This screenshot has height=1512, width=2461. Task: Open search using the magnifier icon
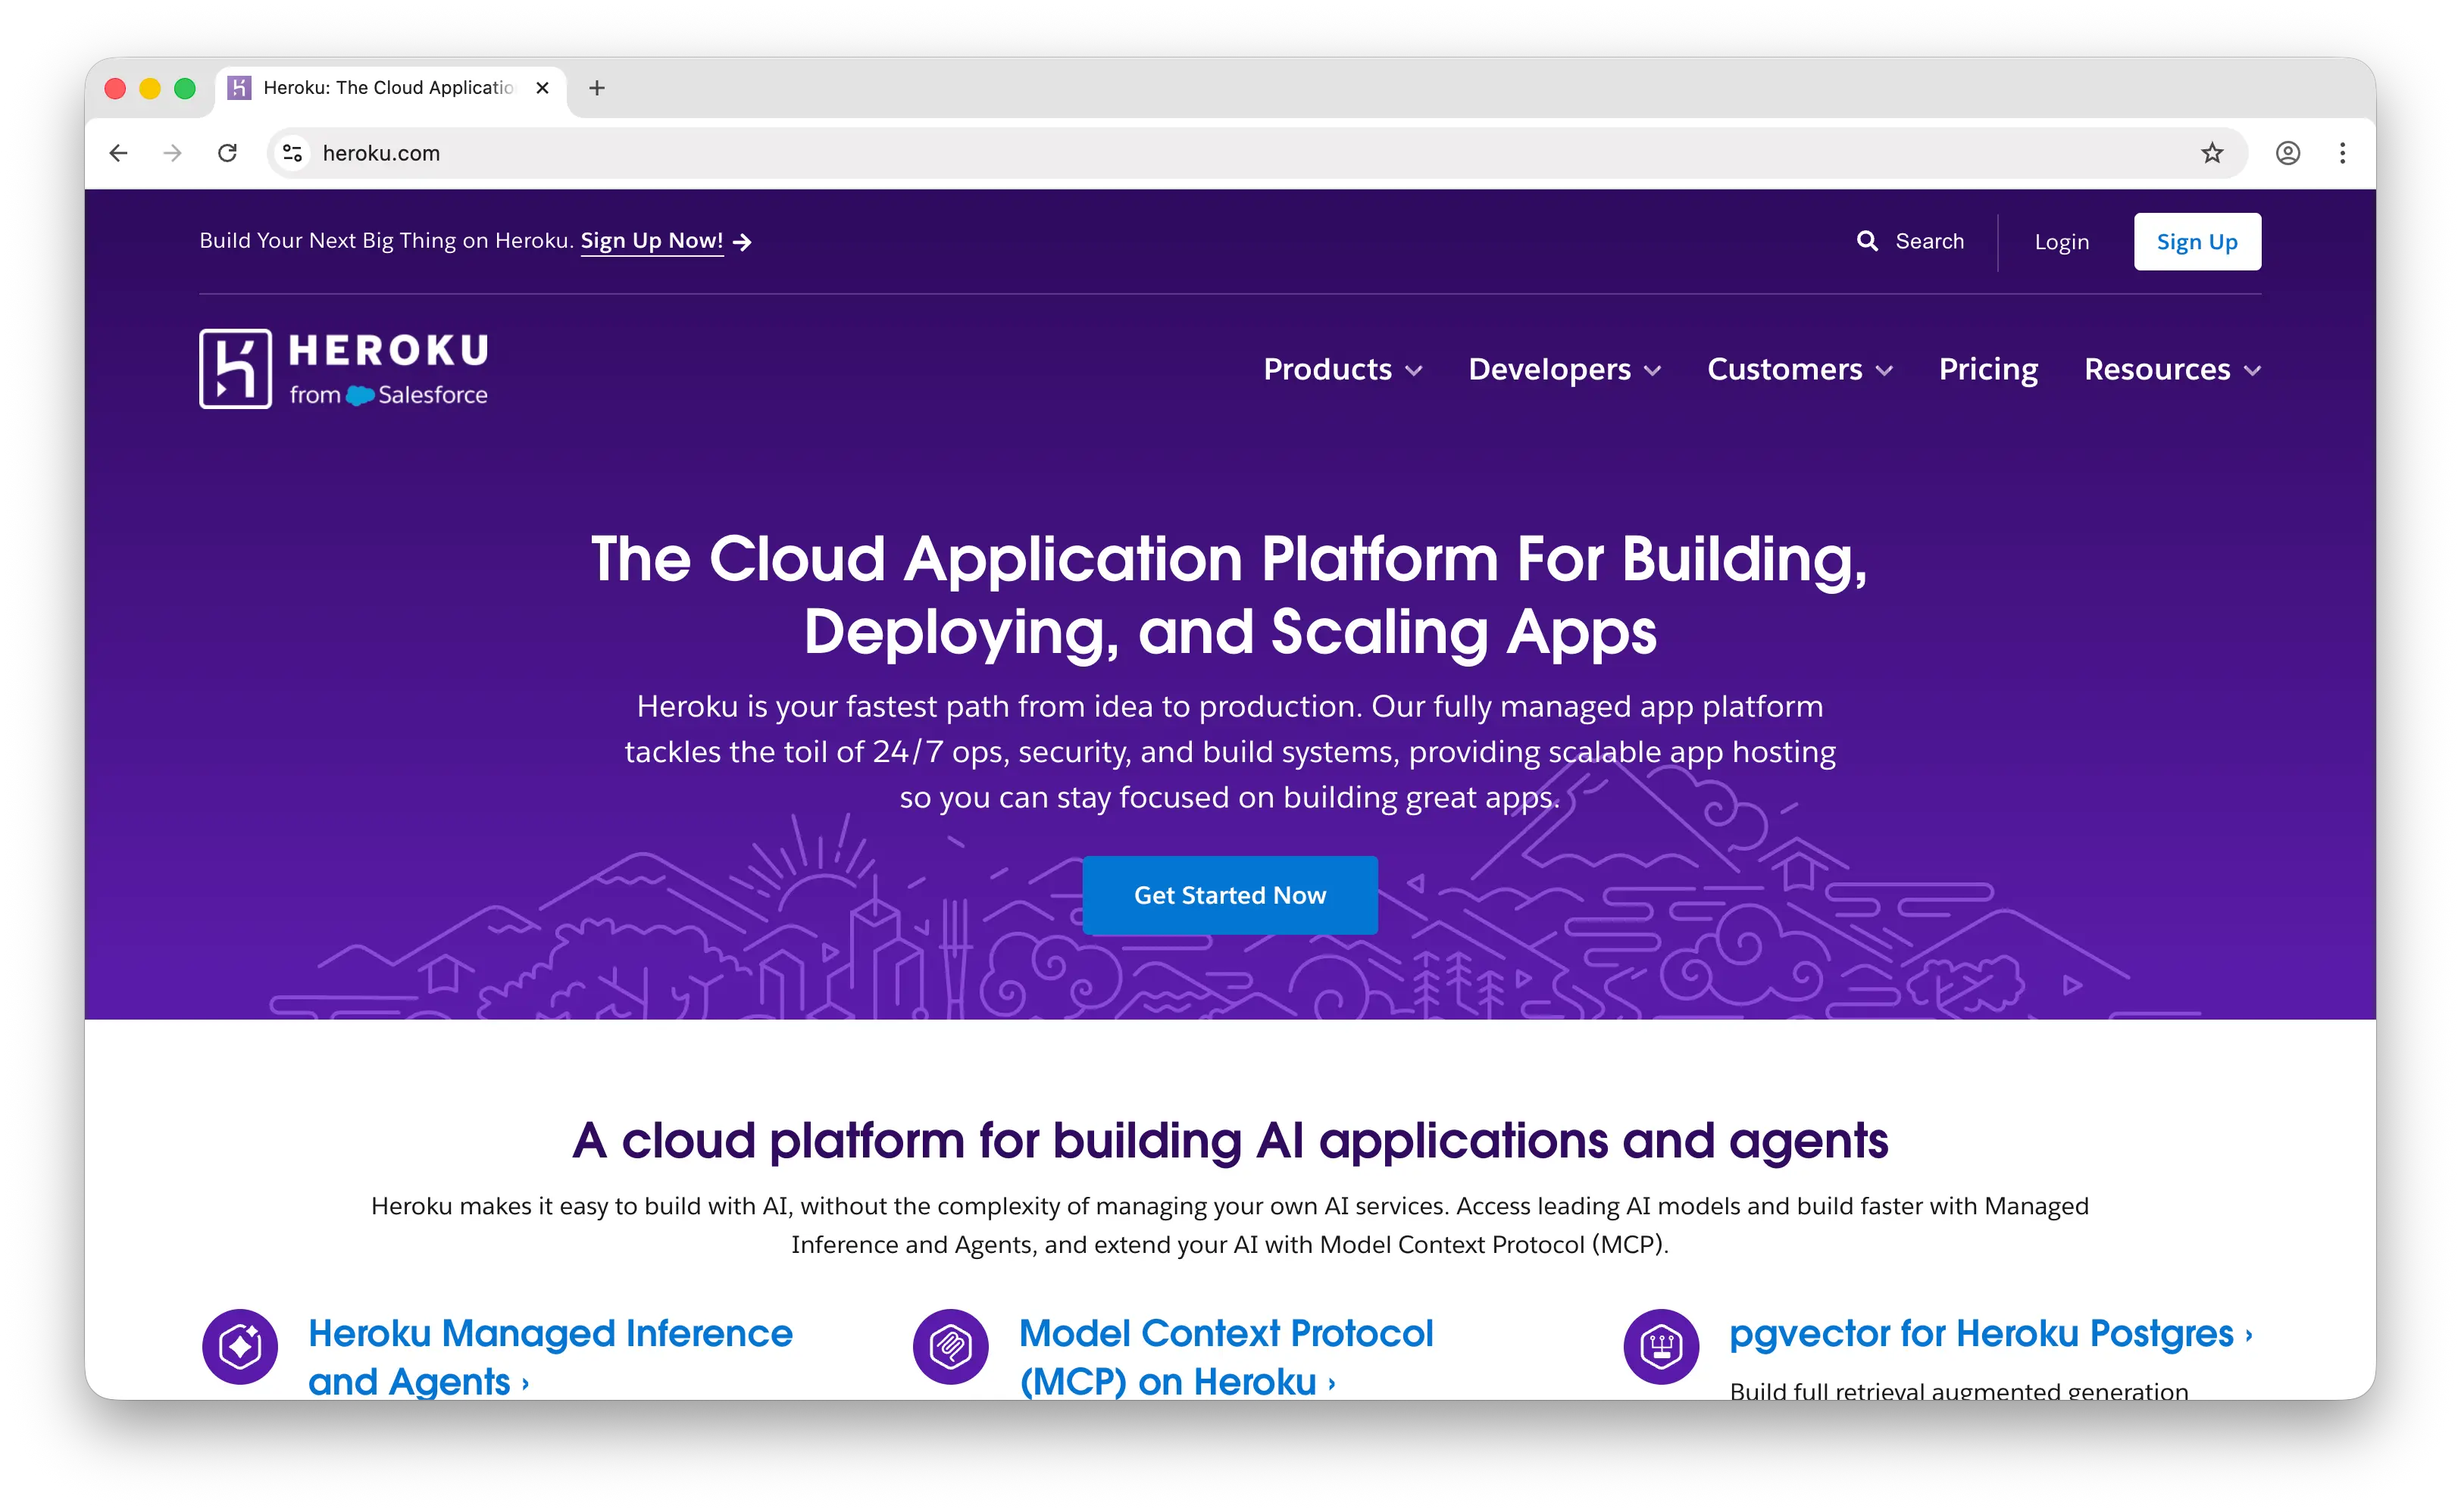(x=1866, y=241)
